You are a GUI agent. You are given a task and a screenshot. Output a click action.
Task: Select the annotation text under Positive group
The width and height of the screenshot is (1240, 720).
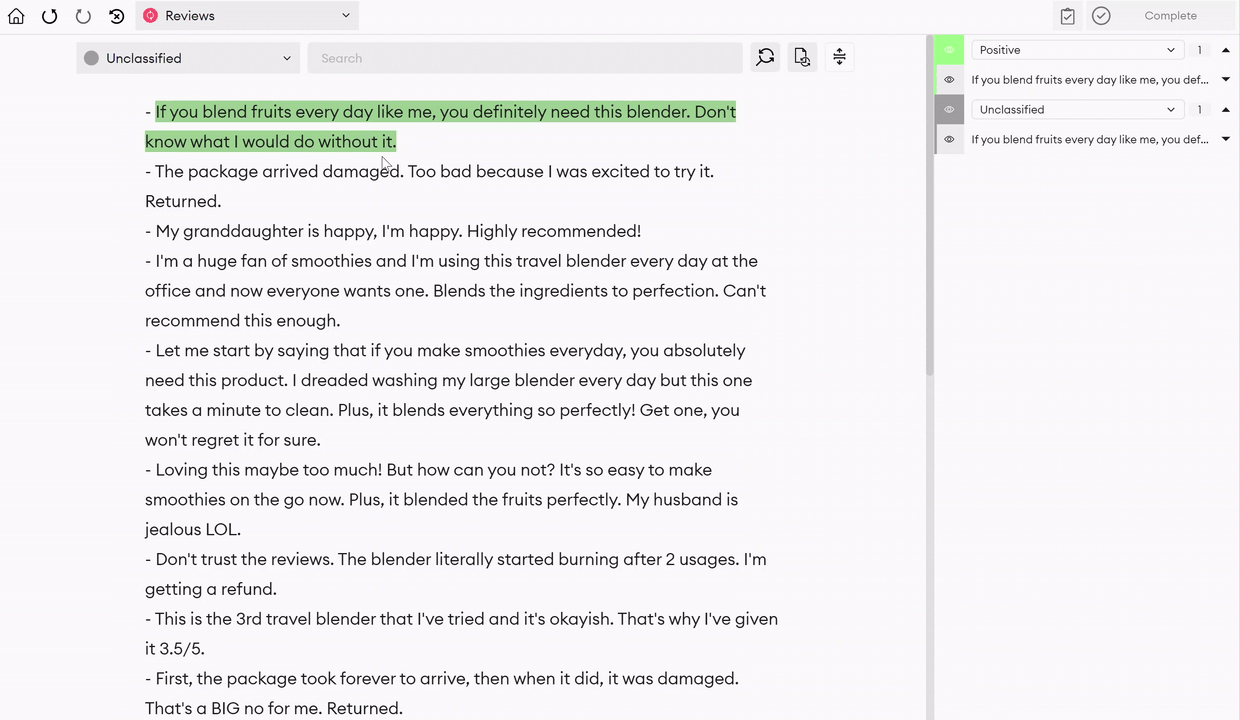tap(1090, 80)
